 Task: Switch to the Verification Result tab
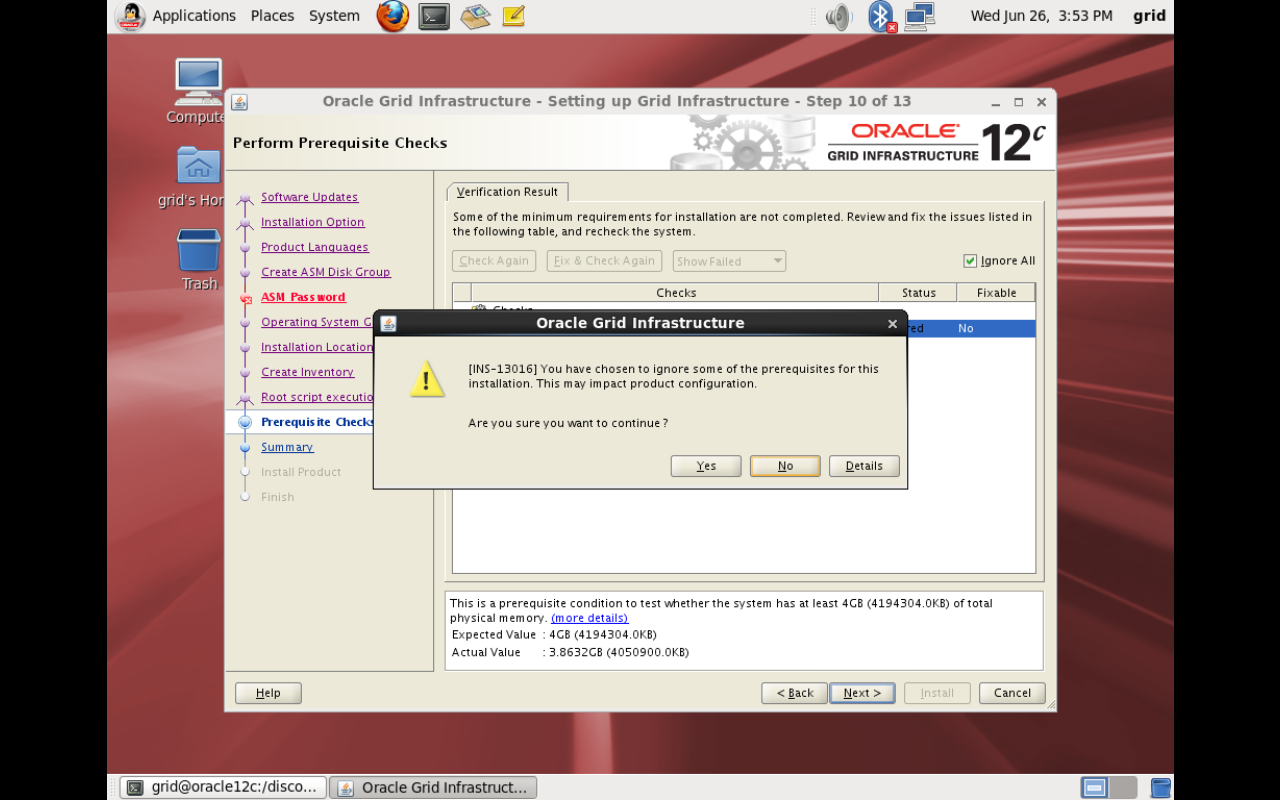[x=507, y=192]
